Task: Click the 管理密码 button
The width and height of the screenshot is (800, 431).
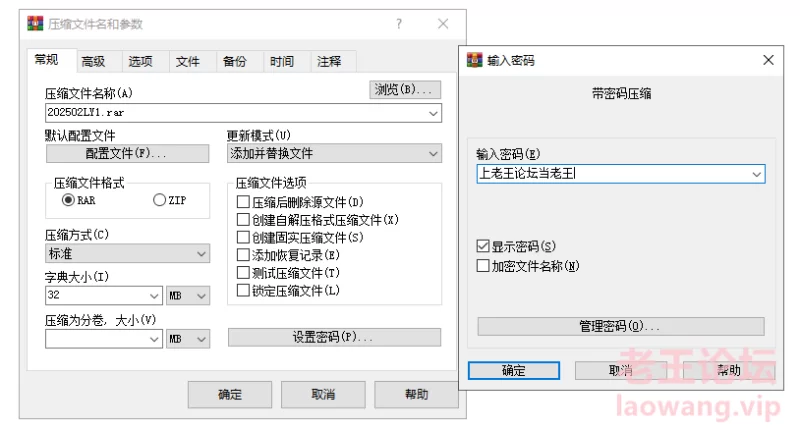Action: pyautogui.click(x=621, y=326)
